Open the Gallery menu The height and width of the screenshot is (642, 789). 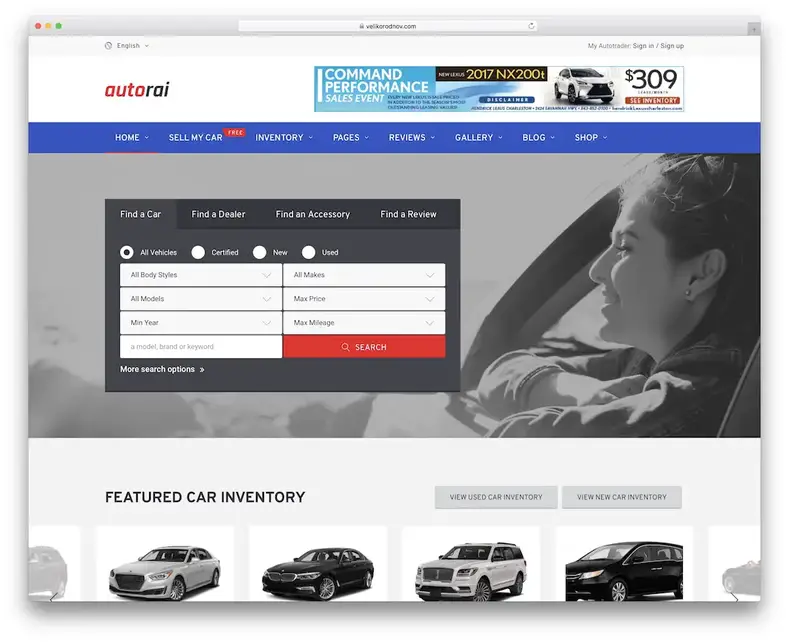point(479,137)
